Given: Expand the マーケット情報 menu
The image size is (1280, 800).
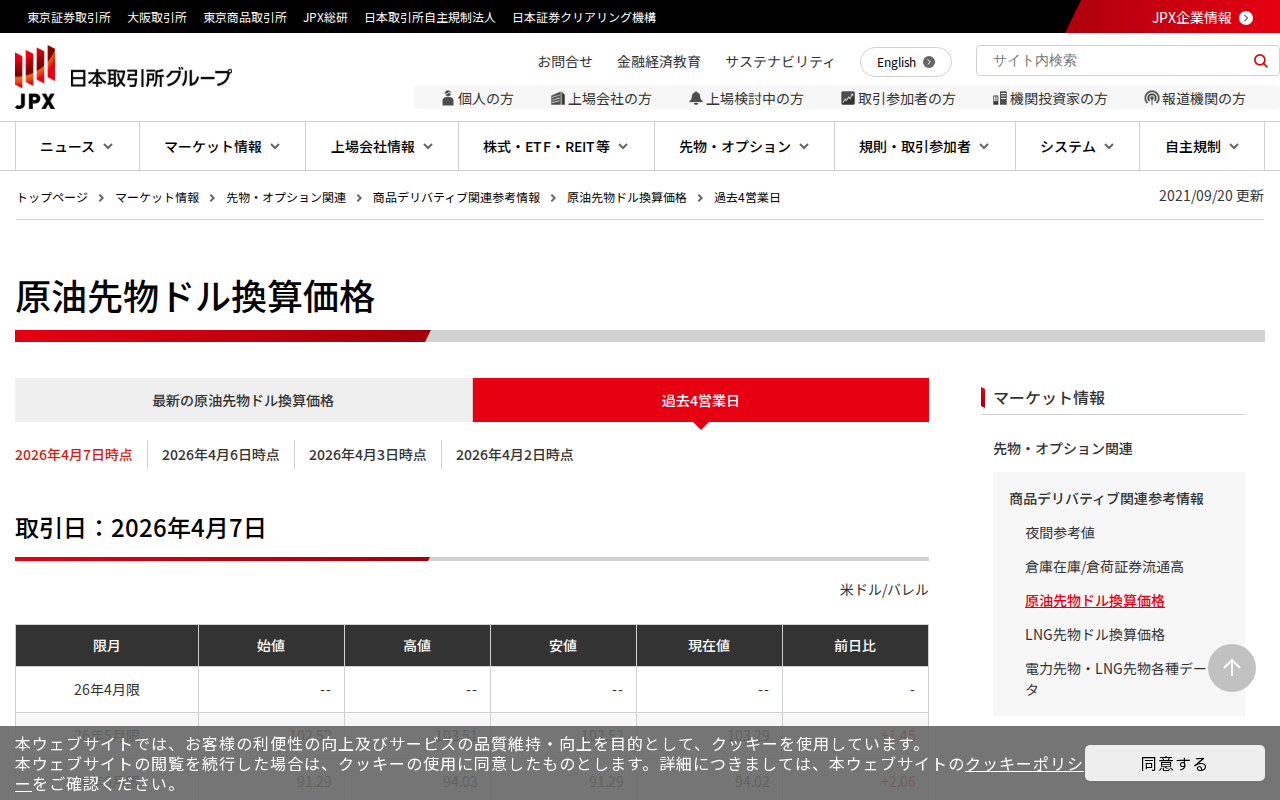Looking at the screenshot, I should (222, 146).
